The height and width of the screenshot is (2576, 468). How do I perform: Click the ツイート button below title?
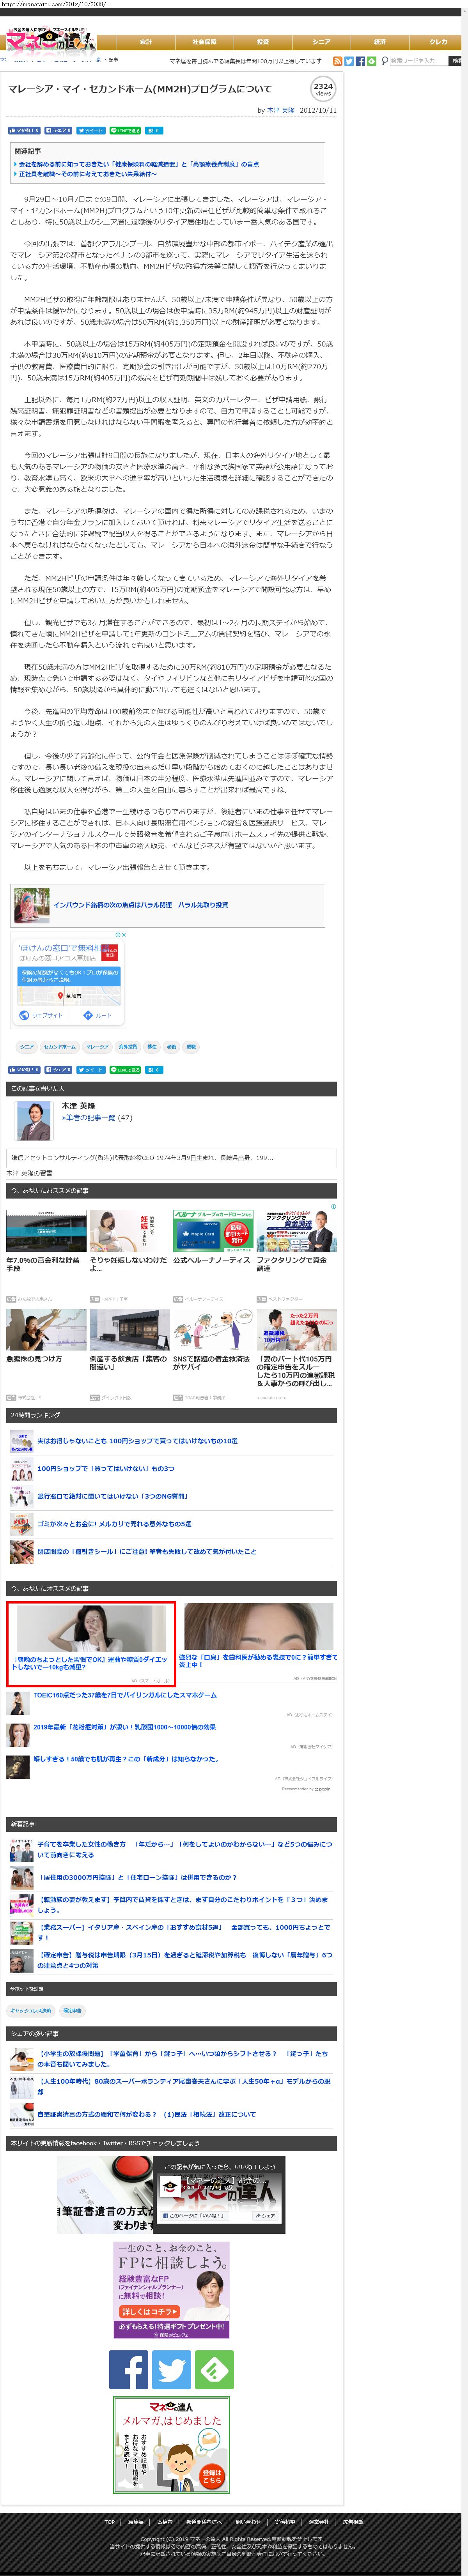[x=91, y=130]
